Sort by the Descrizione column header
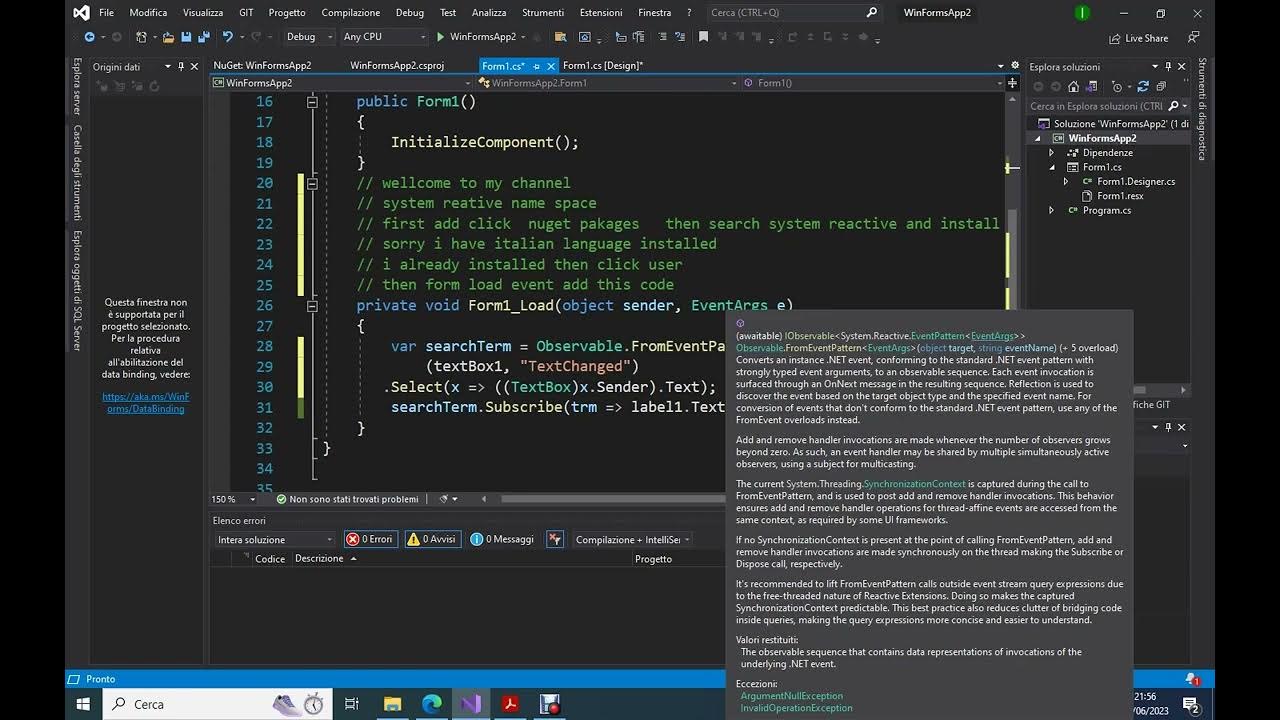The height and width of the screenshot is (720, 1280). point(318,559)
